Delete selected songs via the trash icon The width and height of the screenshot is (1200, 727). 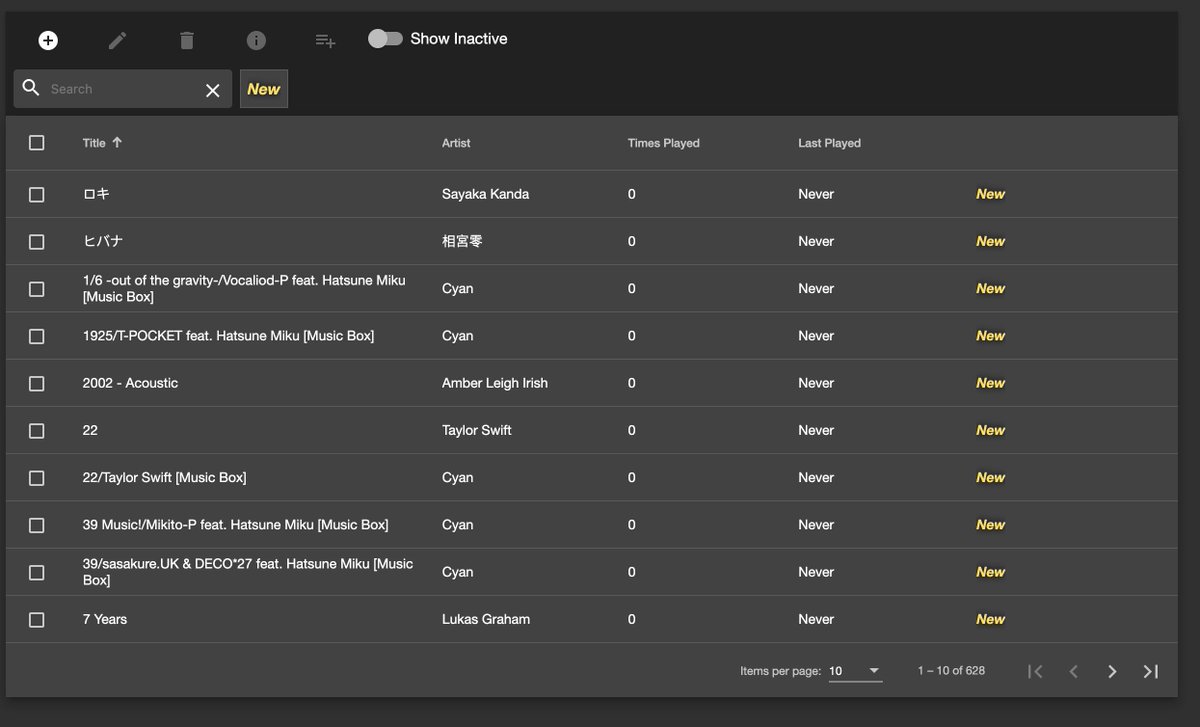click(187, 40)
